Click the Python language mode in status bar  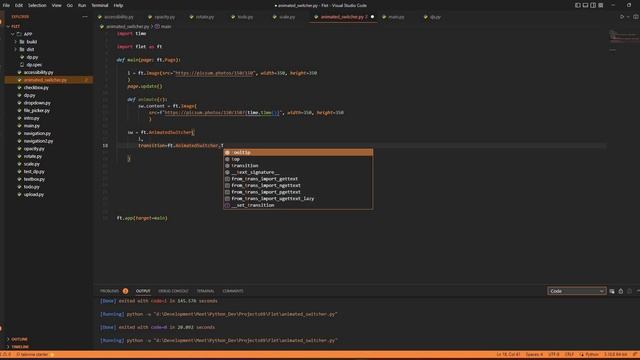(589, 355)
